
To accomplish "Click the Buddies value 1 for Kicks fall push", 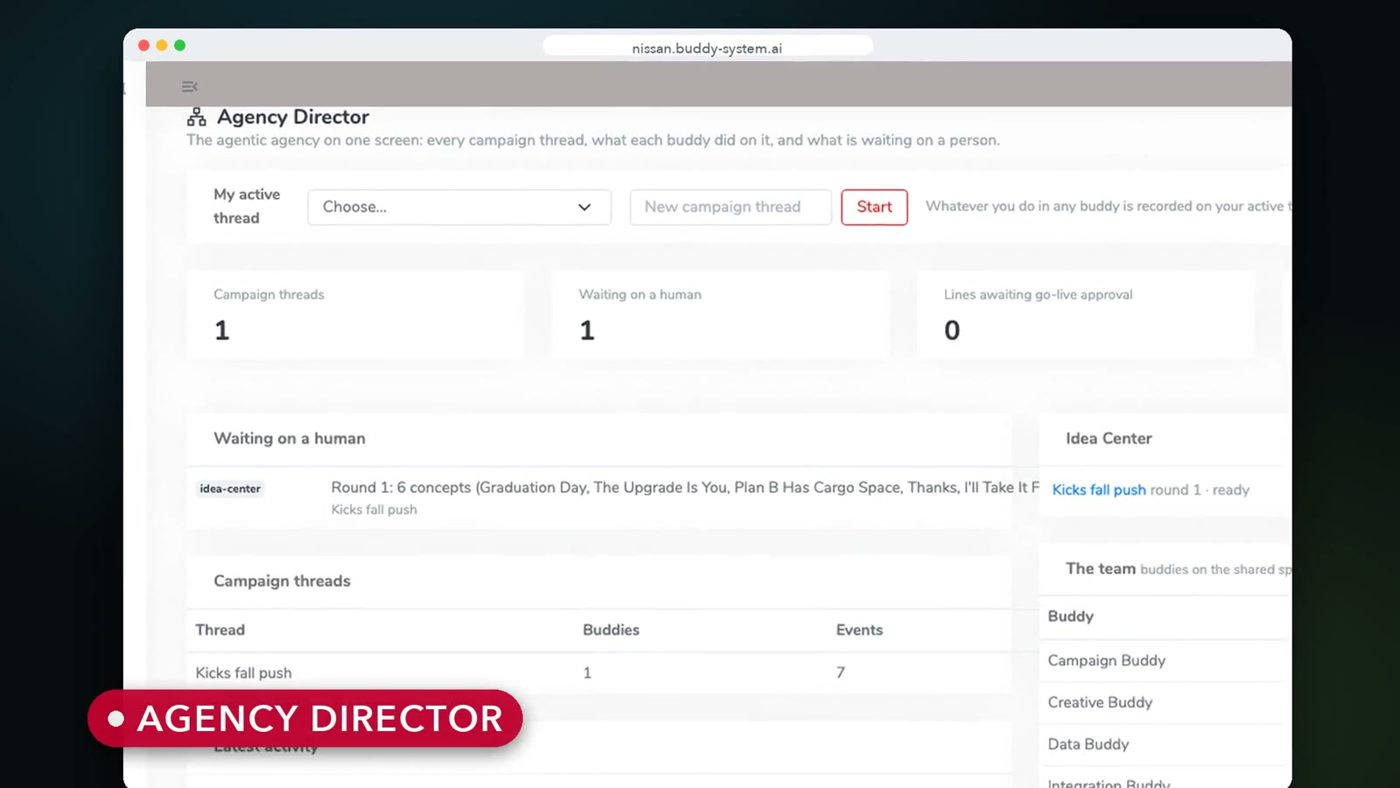I will point(587,673).
